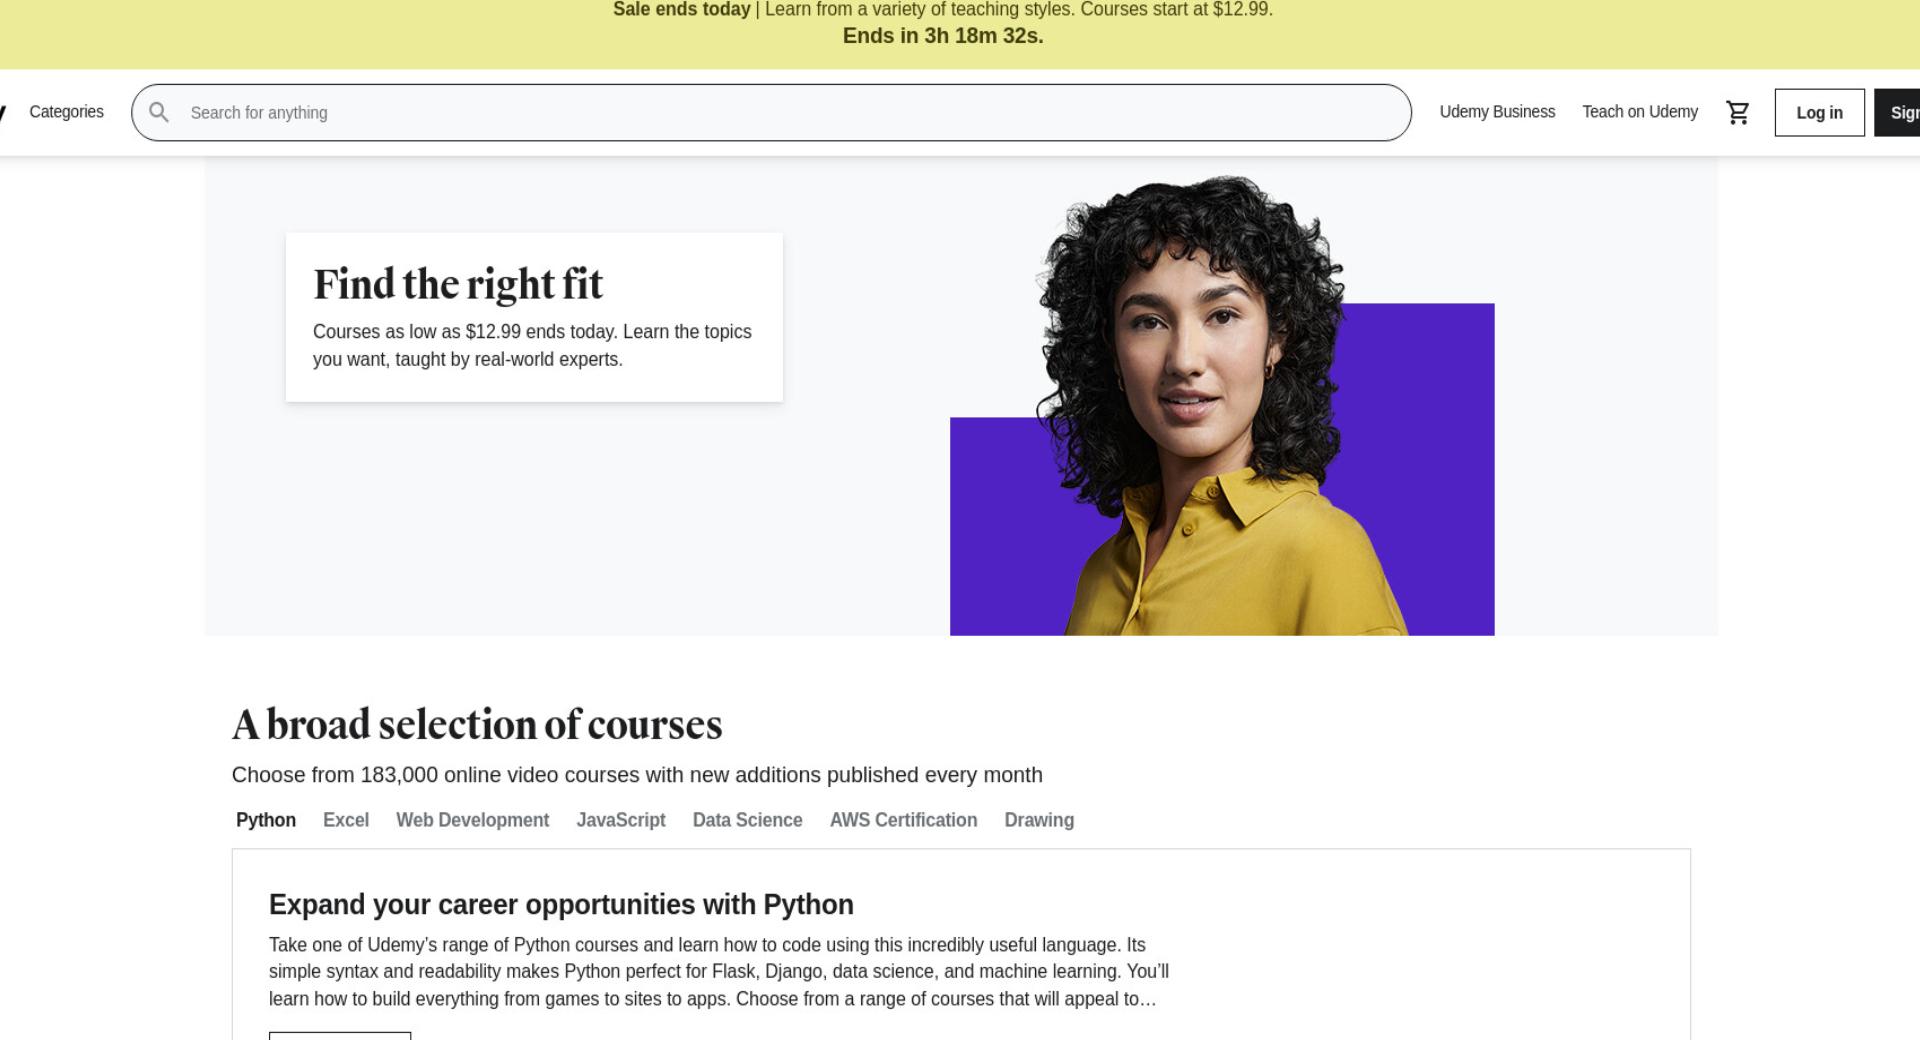Screen dimensions: 1920x1040
Task: Click the partial Udemy logo at left
Action: (3, 112)
